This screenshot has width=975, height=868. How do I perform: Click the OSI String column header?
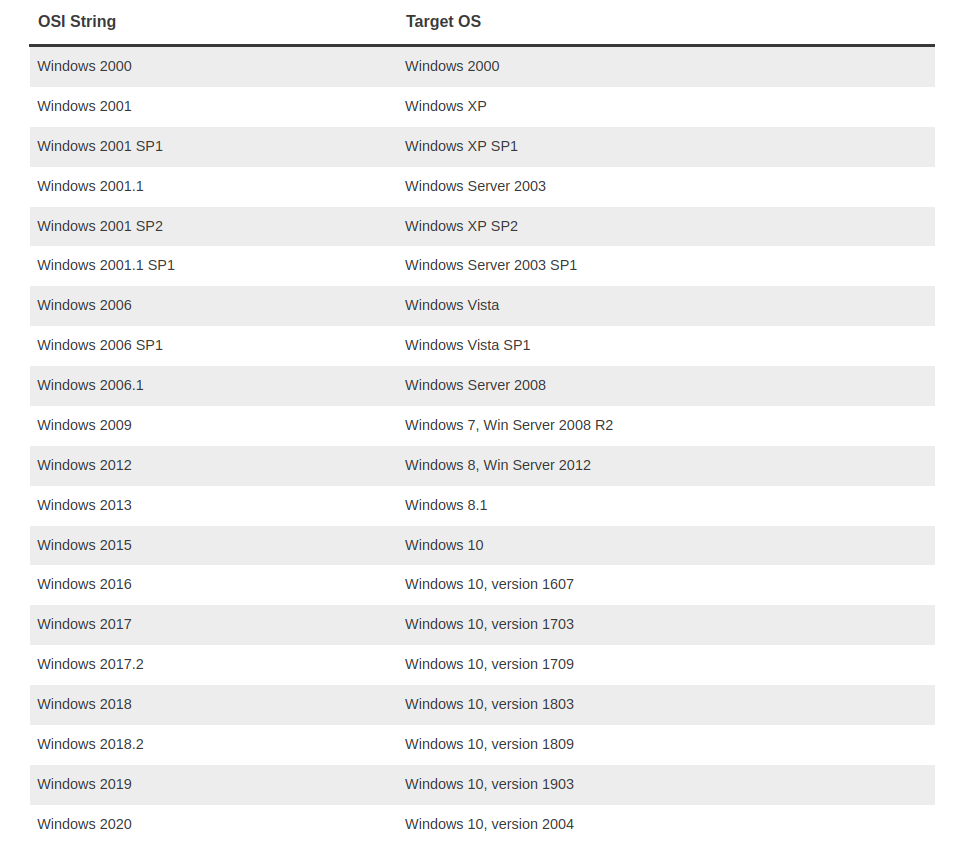click(x=77, y=22)
